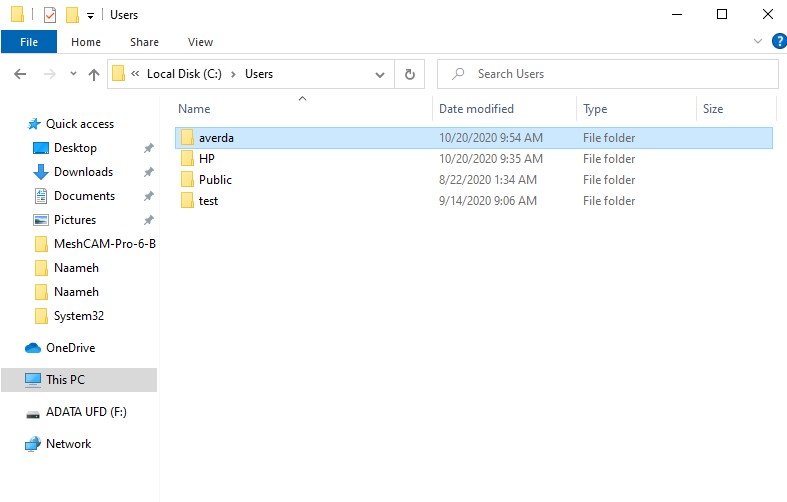Switch to the Share ribbon tab

[144, 42]
